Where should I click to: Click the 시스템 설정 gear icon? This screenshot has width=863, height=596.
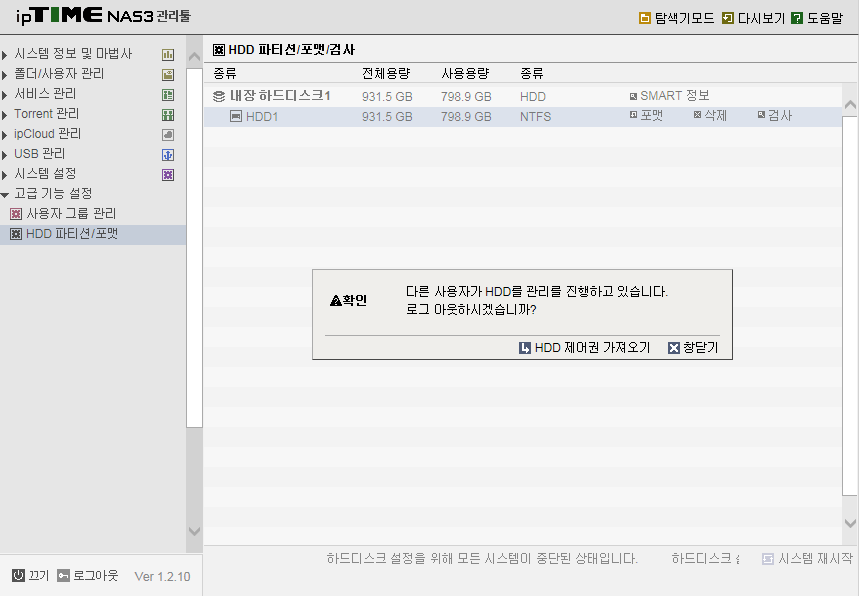pyautogui.click(x=168, y=175)
